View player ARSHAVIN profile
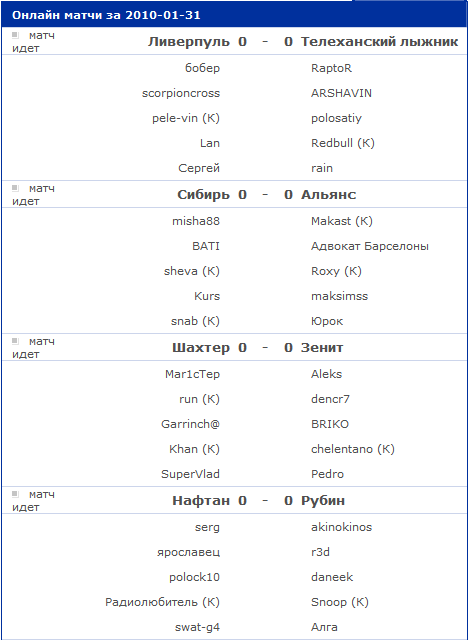470x640 pixels. 341,93
